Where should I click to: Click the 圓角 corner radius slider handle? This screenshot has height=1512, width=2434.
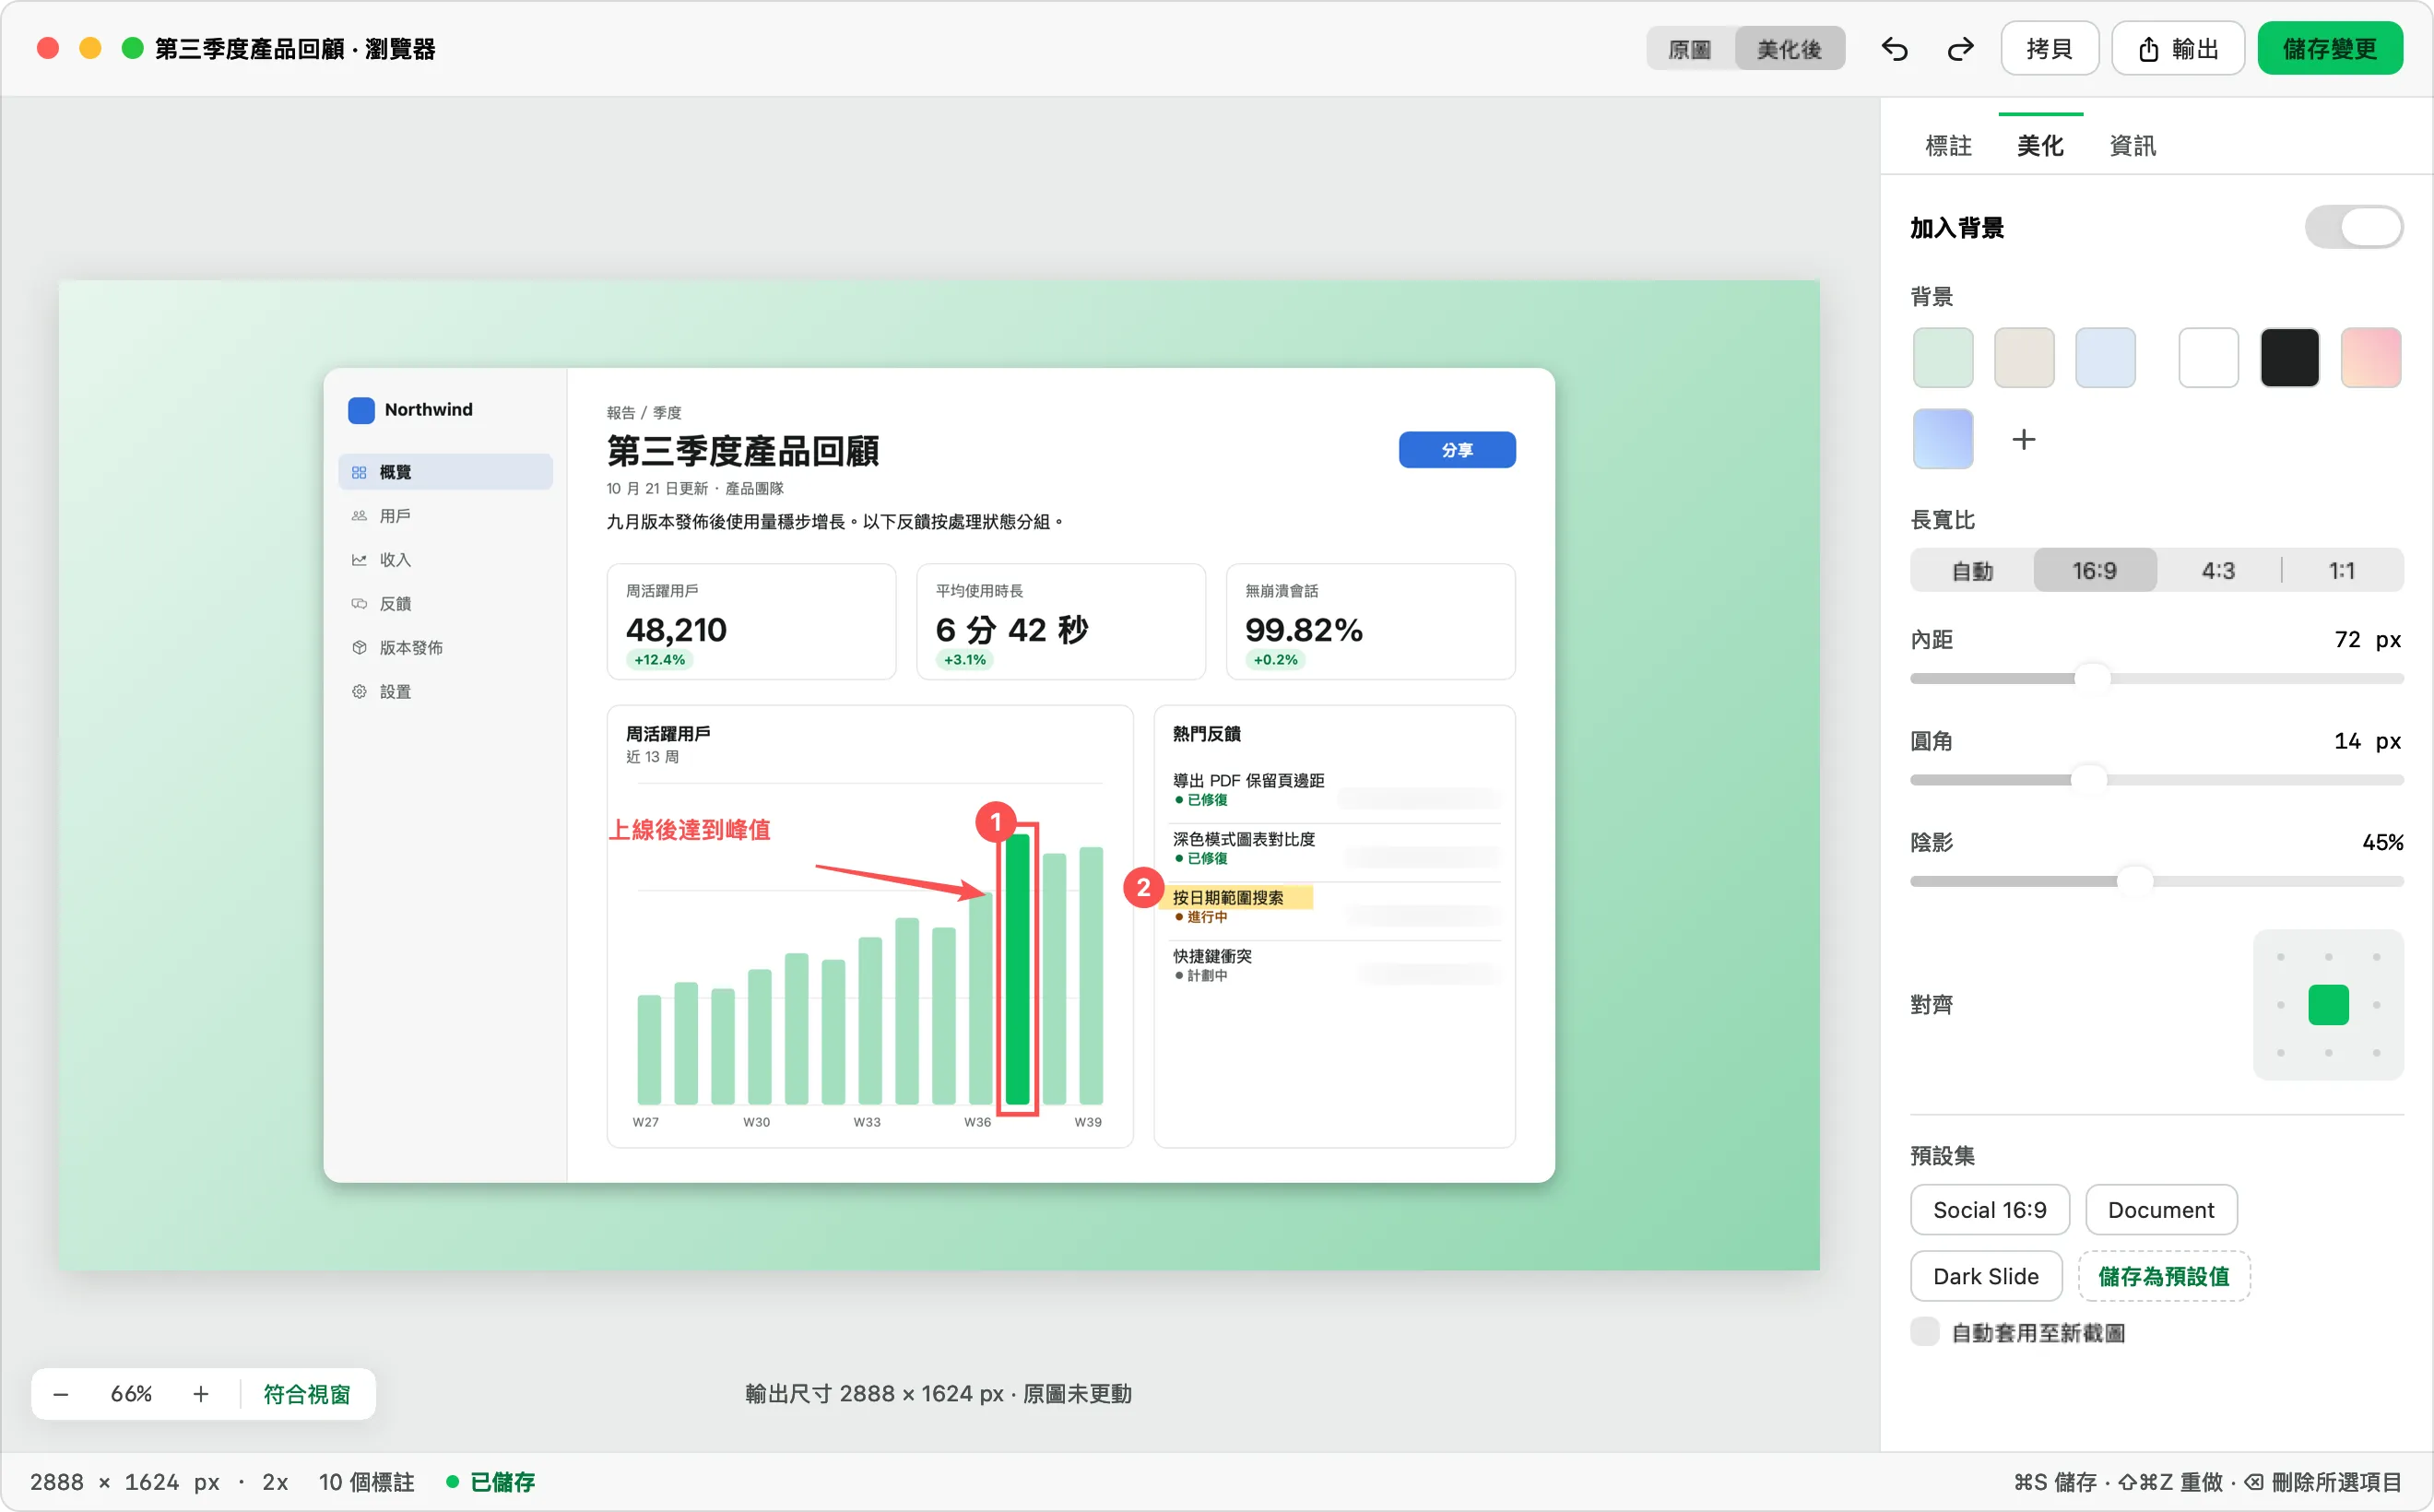tap(2088, 780)
